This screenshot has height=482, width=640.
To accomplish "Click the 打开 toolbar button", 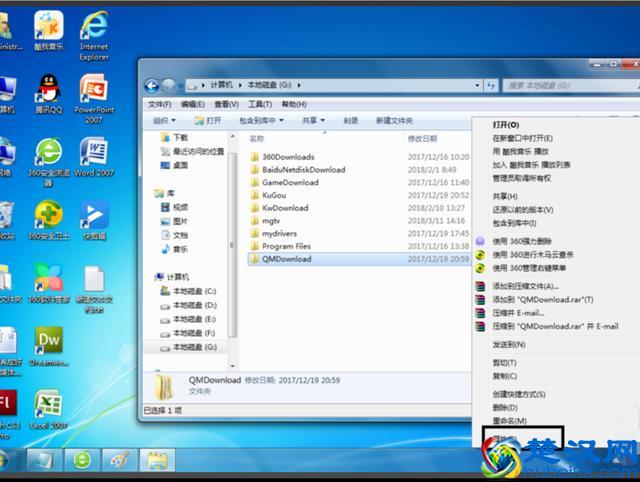I will pos(208,120).
